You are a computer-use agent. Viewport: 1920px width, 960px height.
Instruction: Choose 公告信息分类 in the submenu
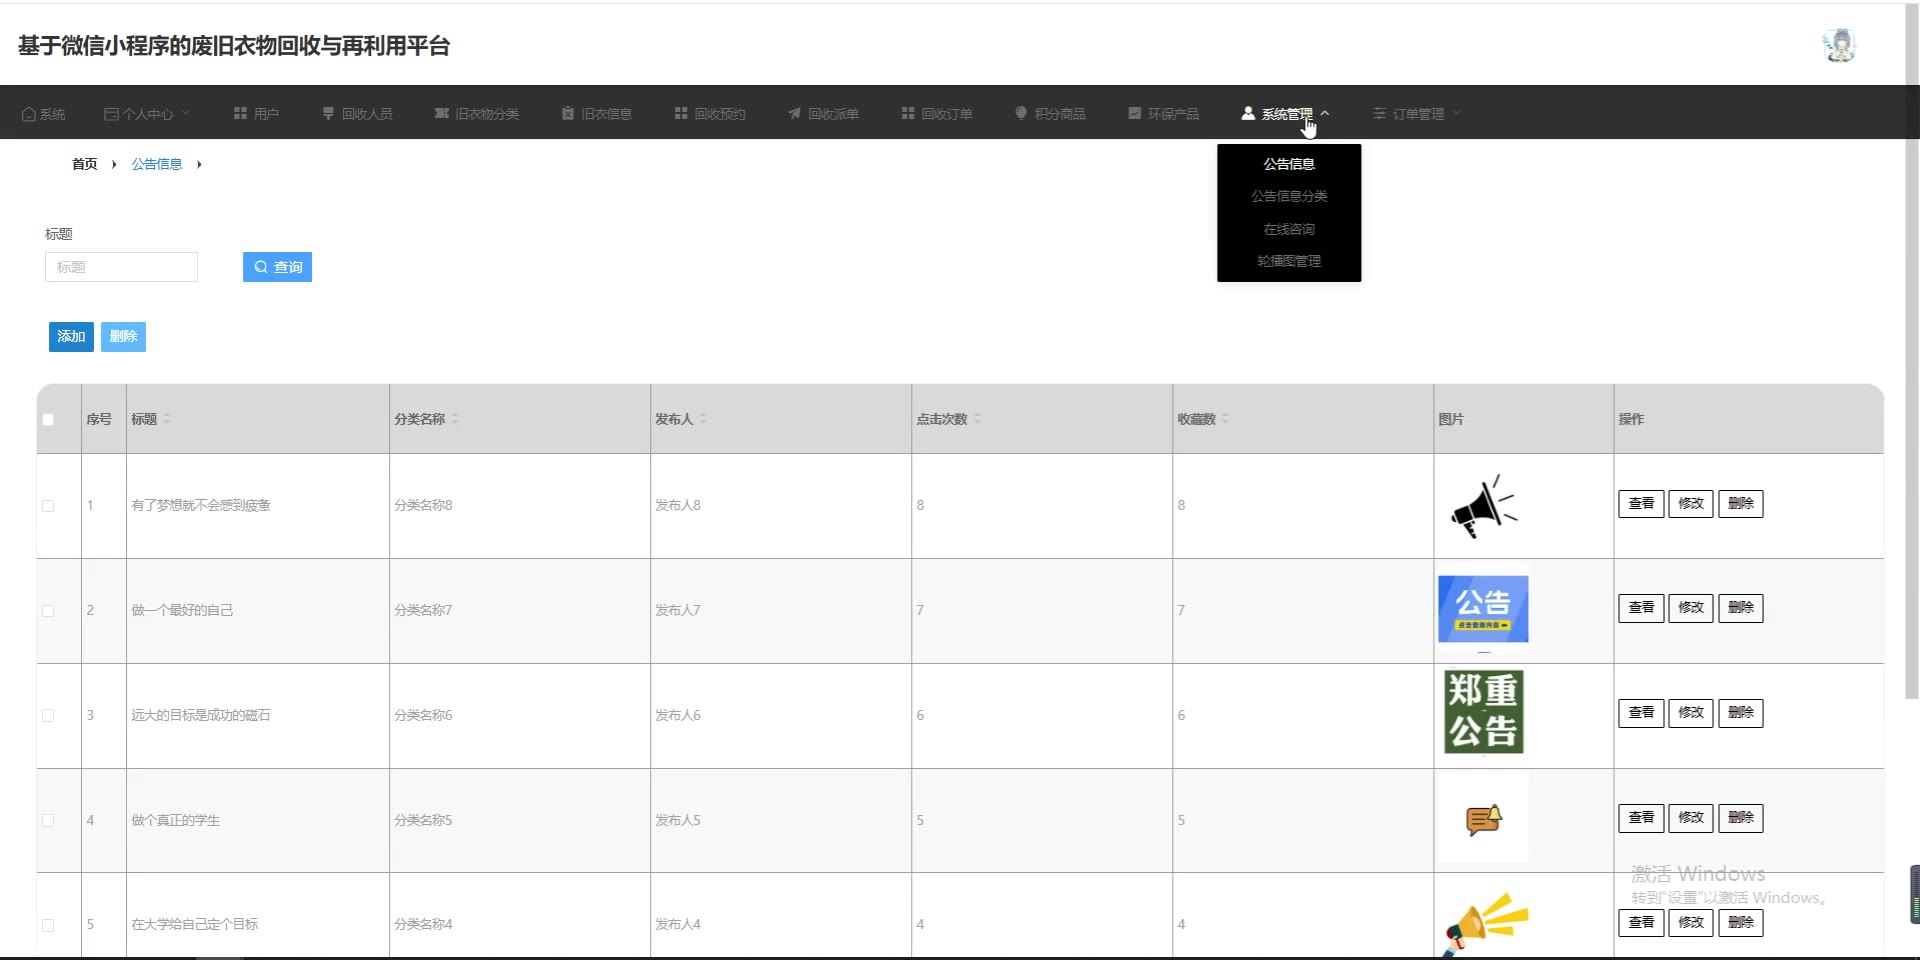tap(1289, 196)
